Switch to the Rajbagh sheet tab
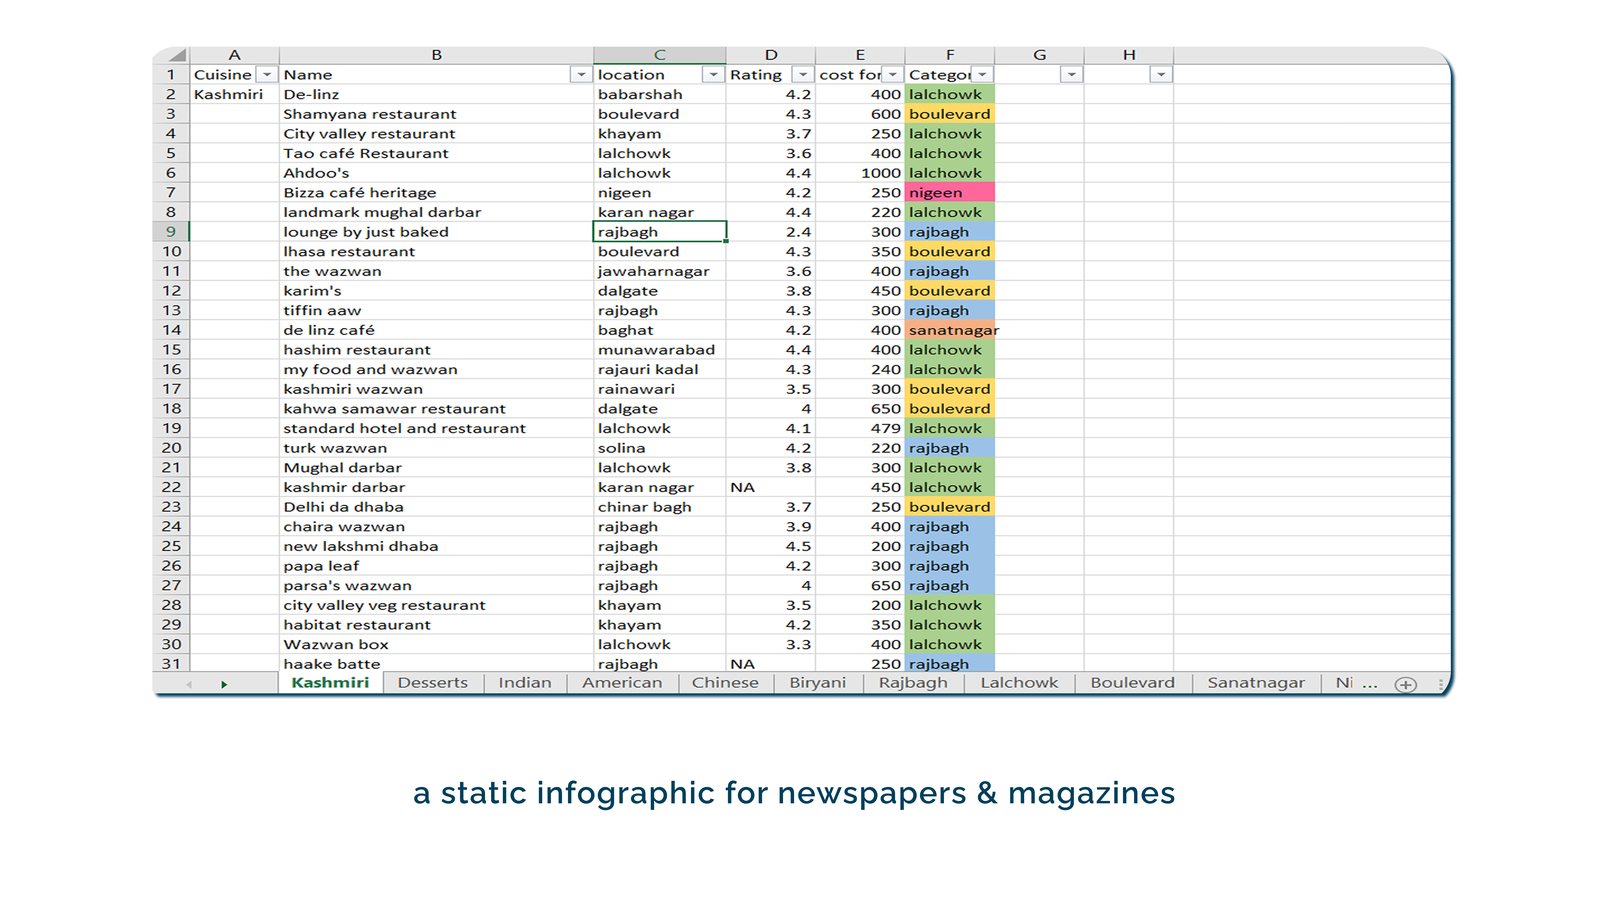The width and height of the screenshot is (1600, 900). 913,683
